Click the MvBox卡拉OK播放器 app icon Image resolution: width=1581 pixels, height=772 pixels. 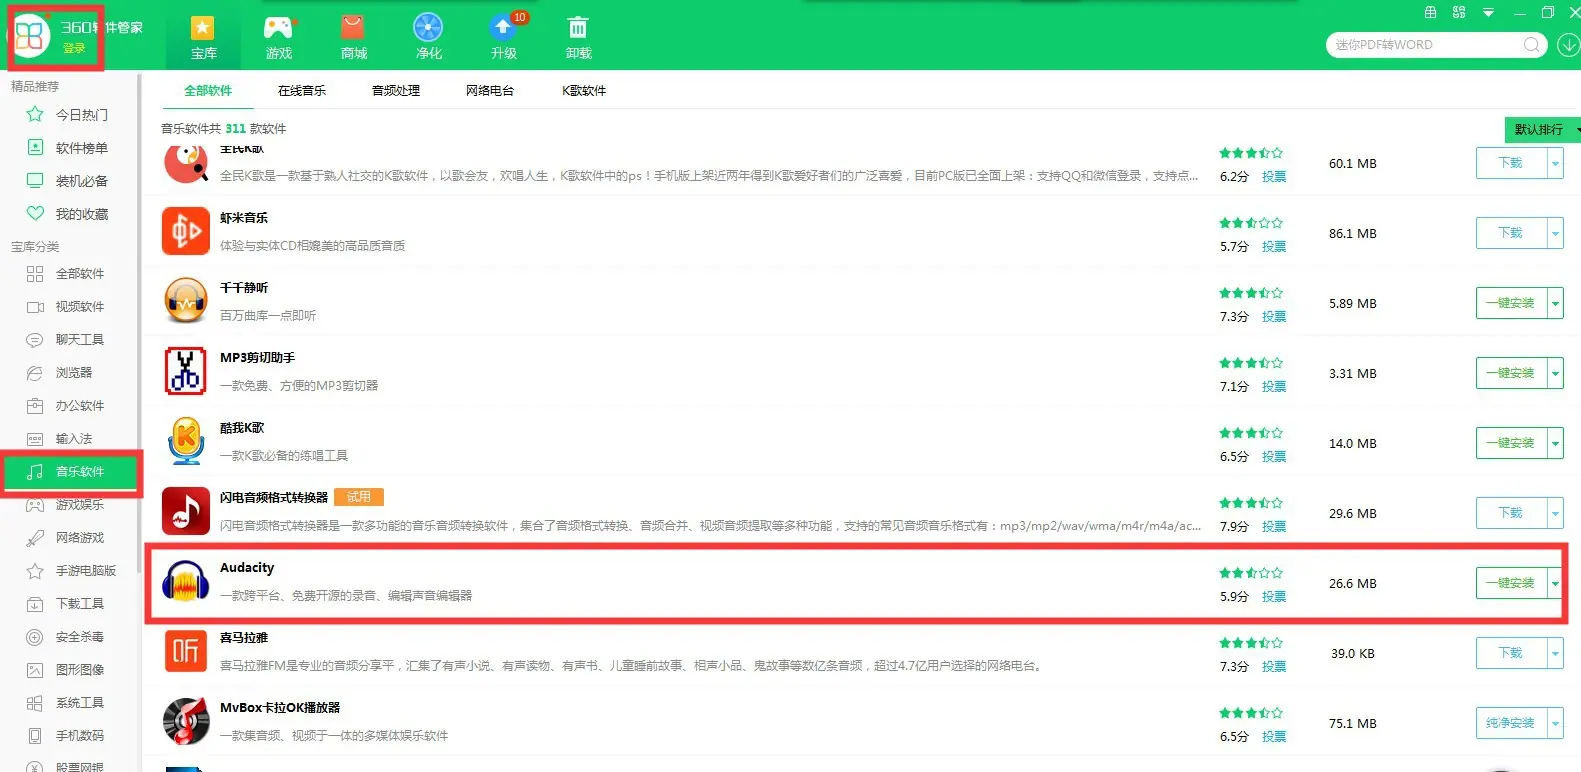(x=186, y=722)
